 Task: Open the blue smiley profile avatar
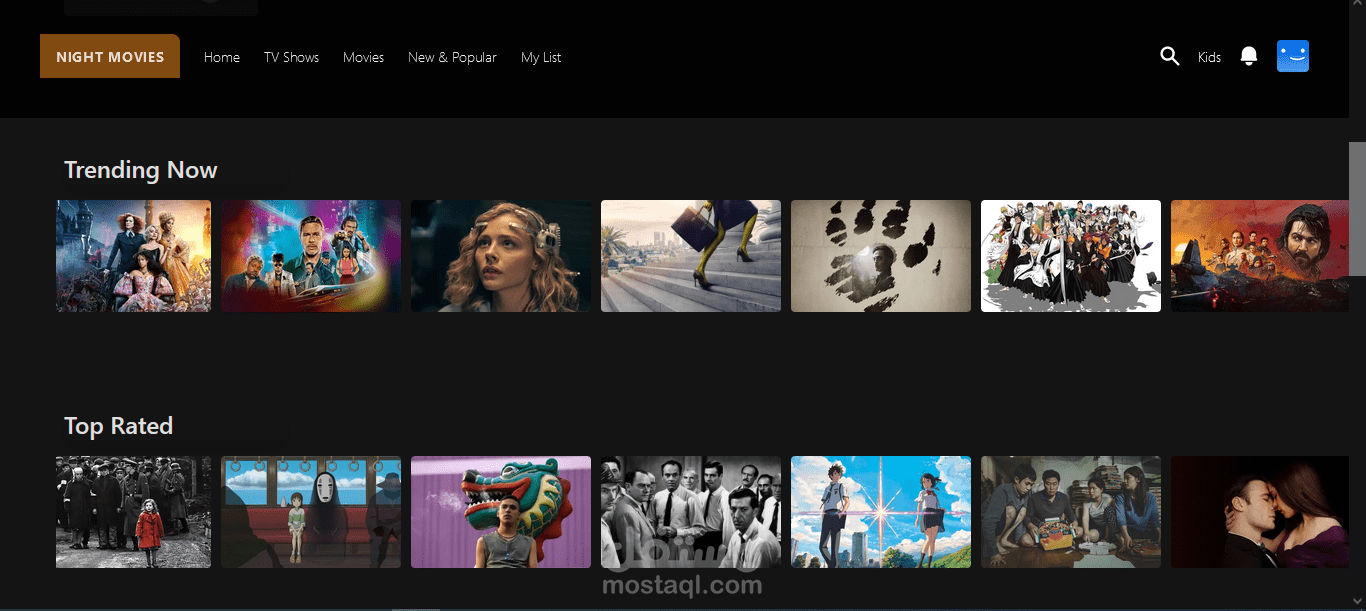pyautogui.click(x=1293, y=56)
